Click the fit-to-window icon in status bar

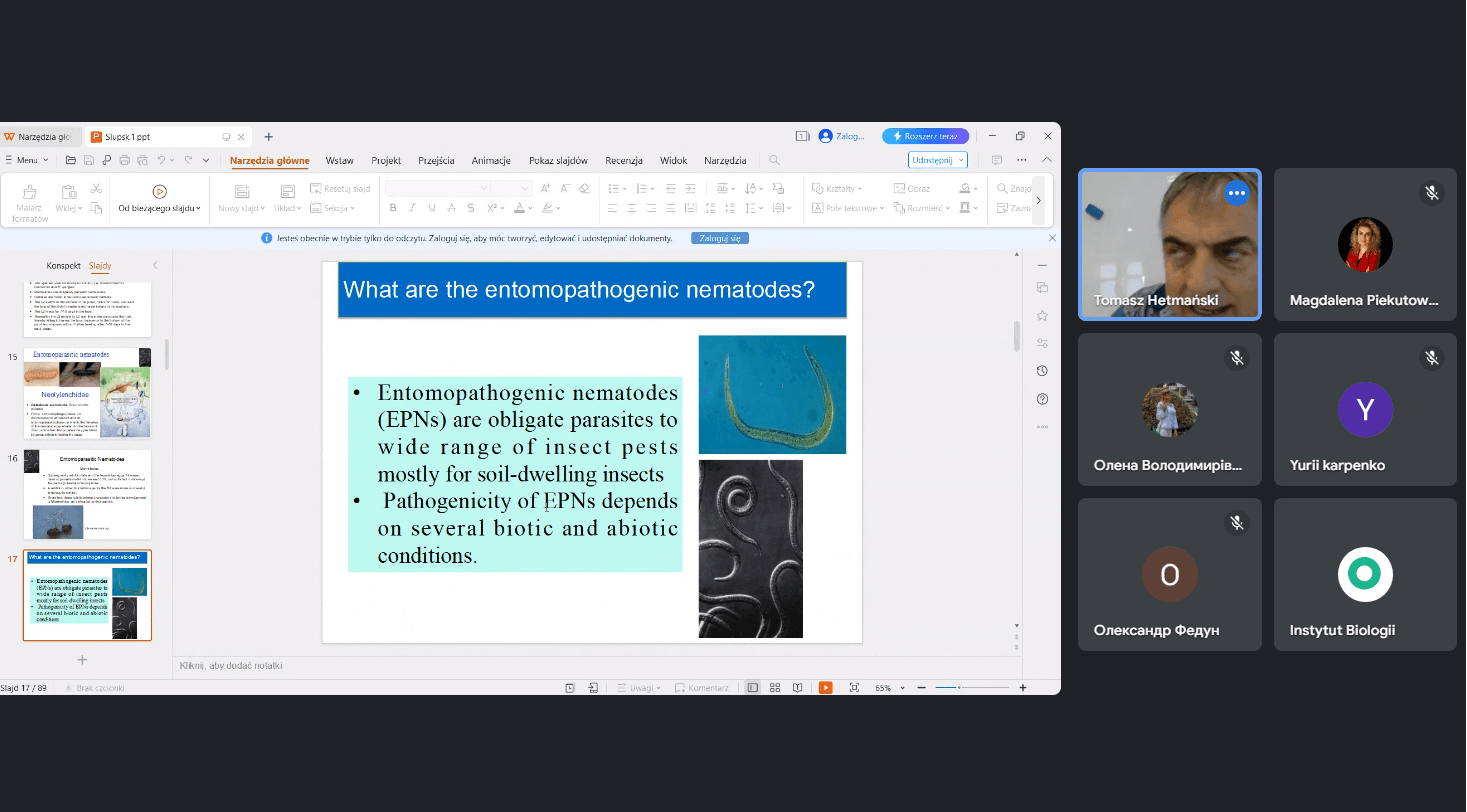tap(854, 688)
